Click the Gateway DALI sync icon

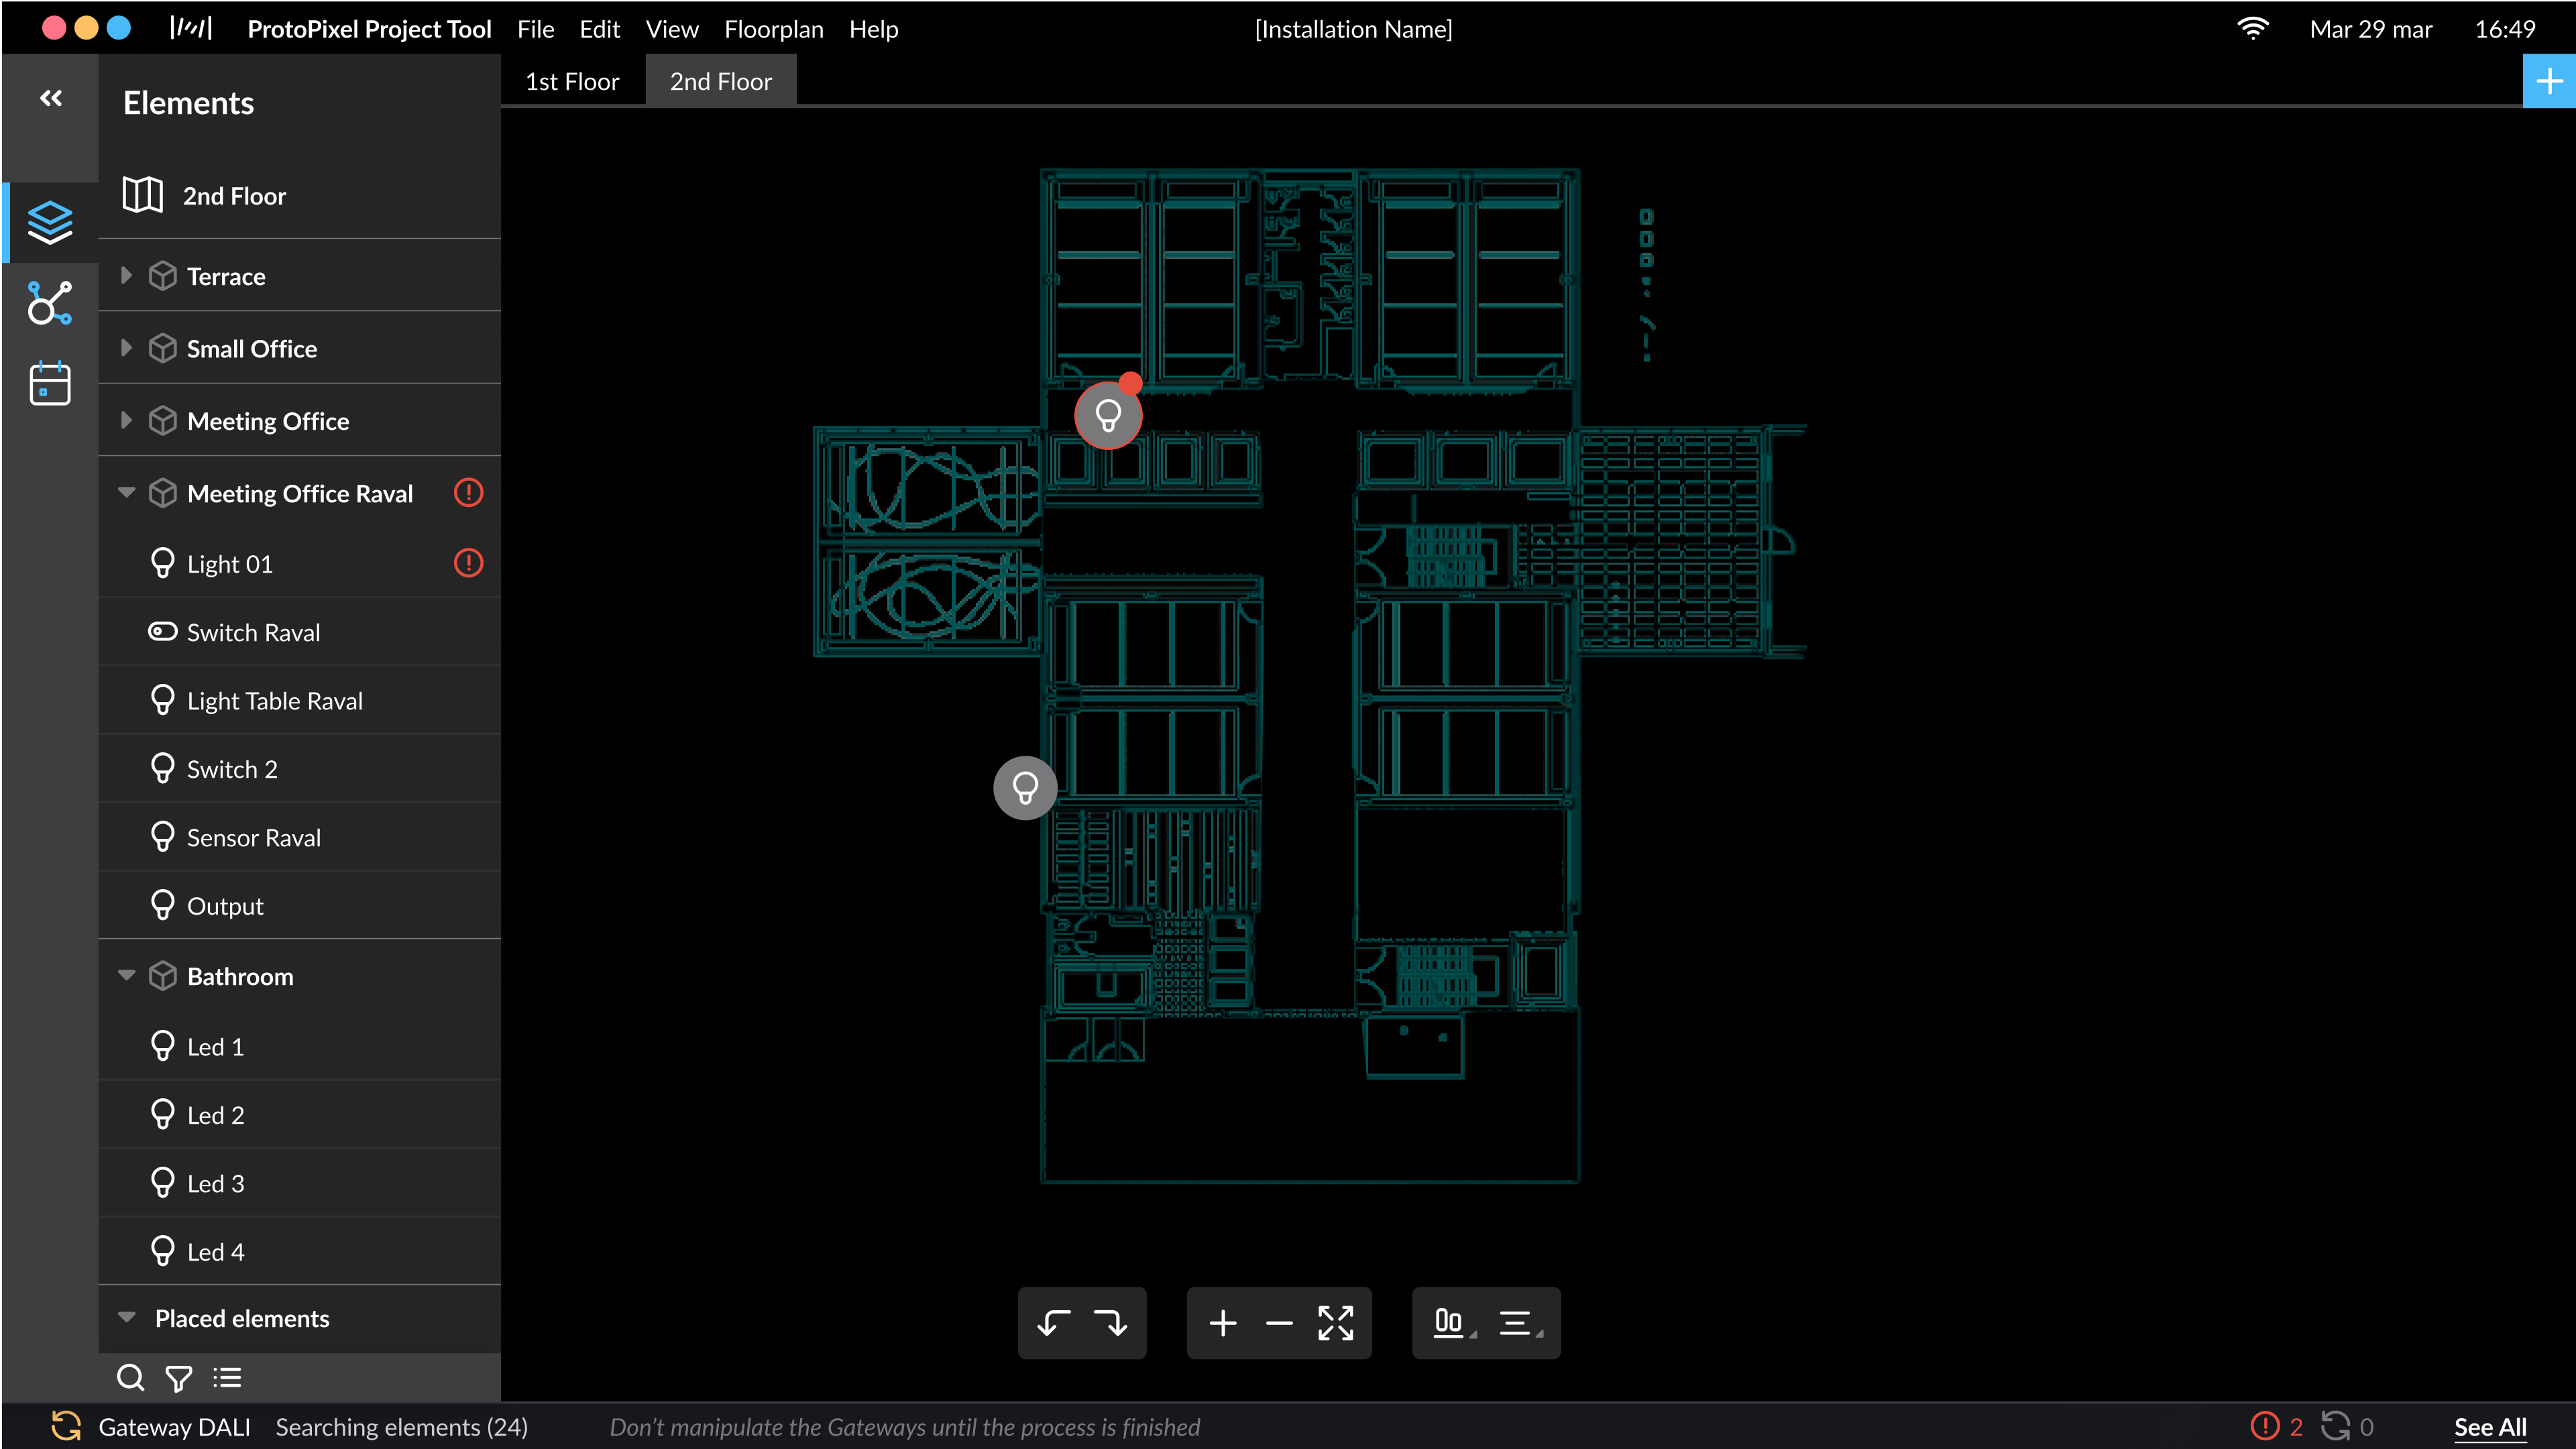(66, 1426)
